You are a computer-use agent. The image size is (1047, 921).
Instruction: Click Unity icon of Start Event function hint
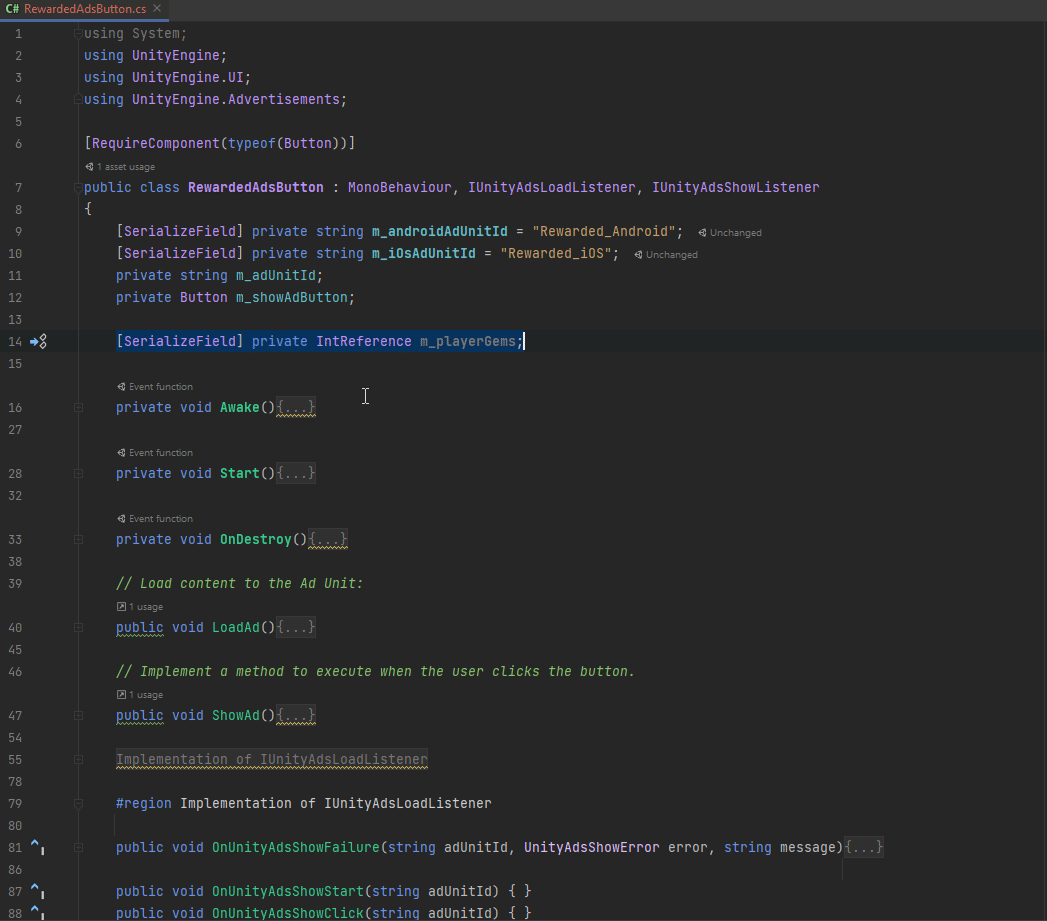click(x=121, y=453)
